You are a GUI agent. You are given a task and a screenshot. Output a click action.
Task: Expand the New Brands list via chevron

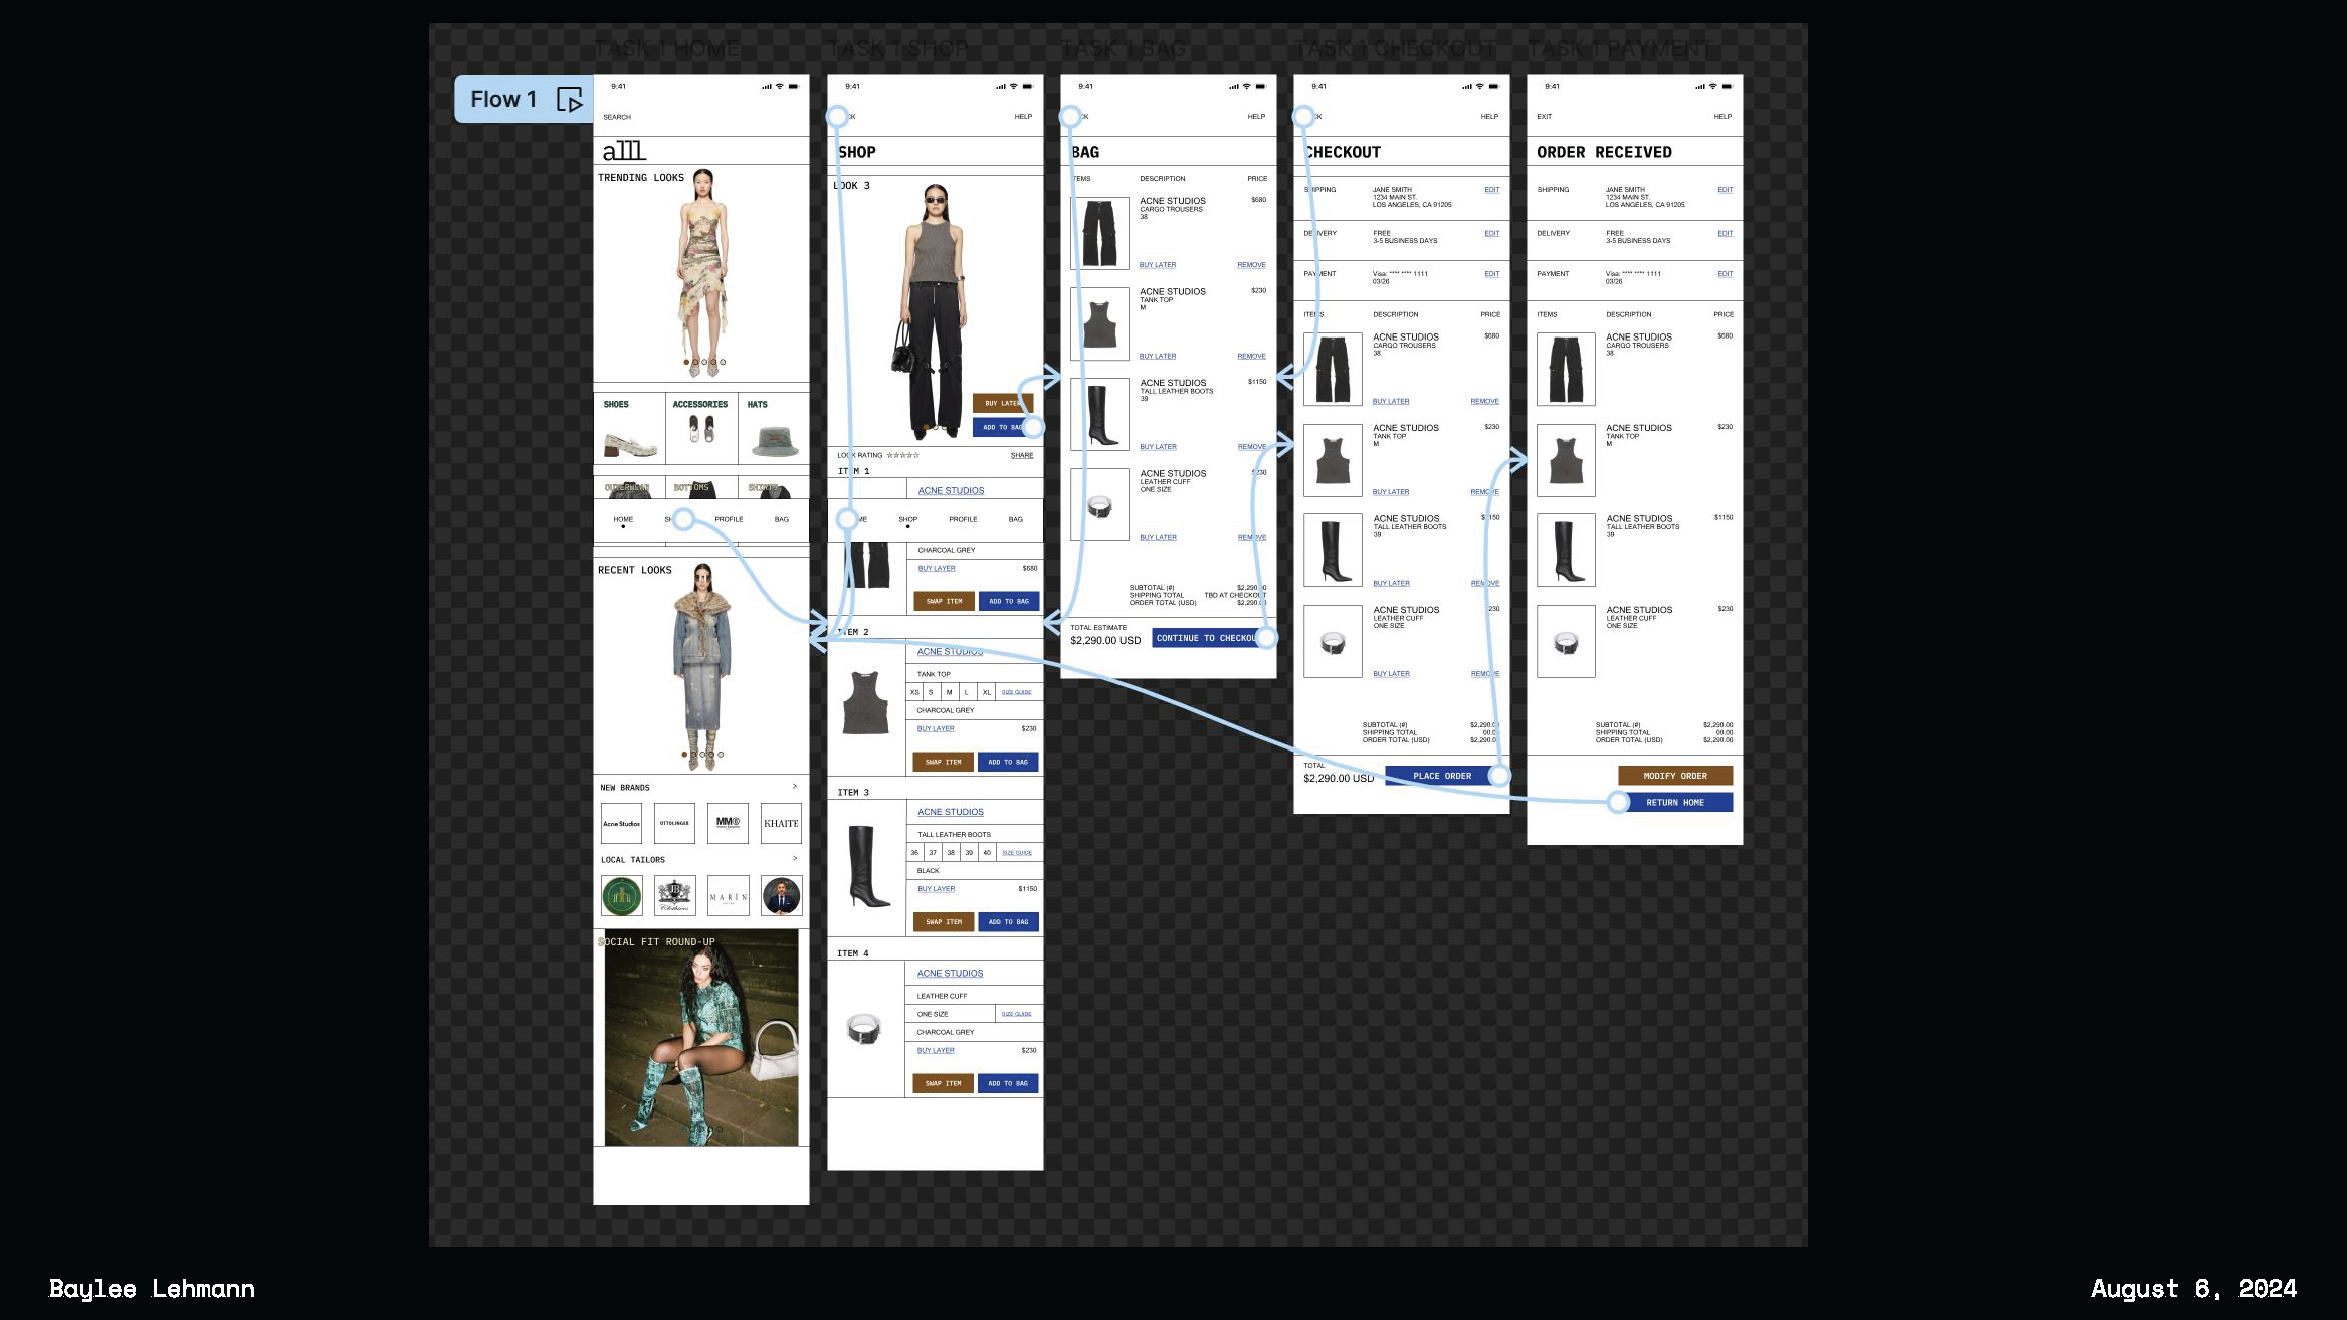pyautogui.click(x=796, y=788)
